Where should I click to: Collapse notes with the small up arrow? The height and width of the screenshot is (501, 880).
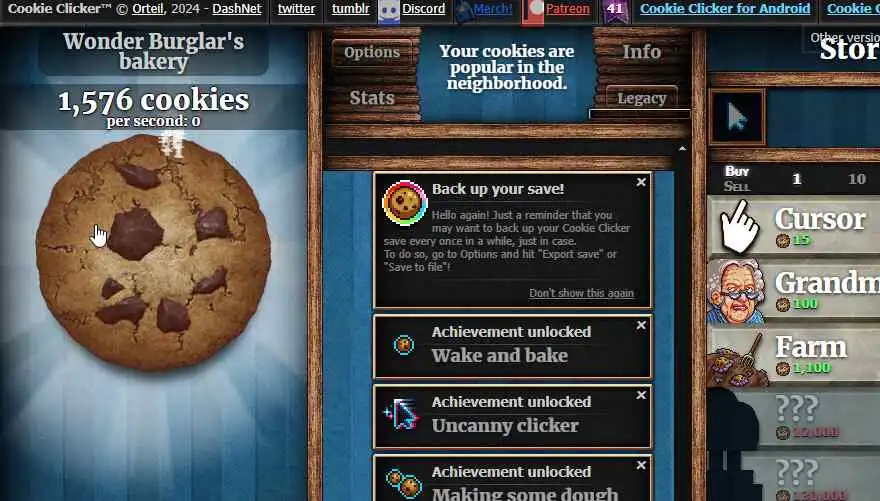coord(682,149)
